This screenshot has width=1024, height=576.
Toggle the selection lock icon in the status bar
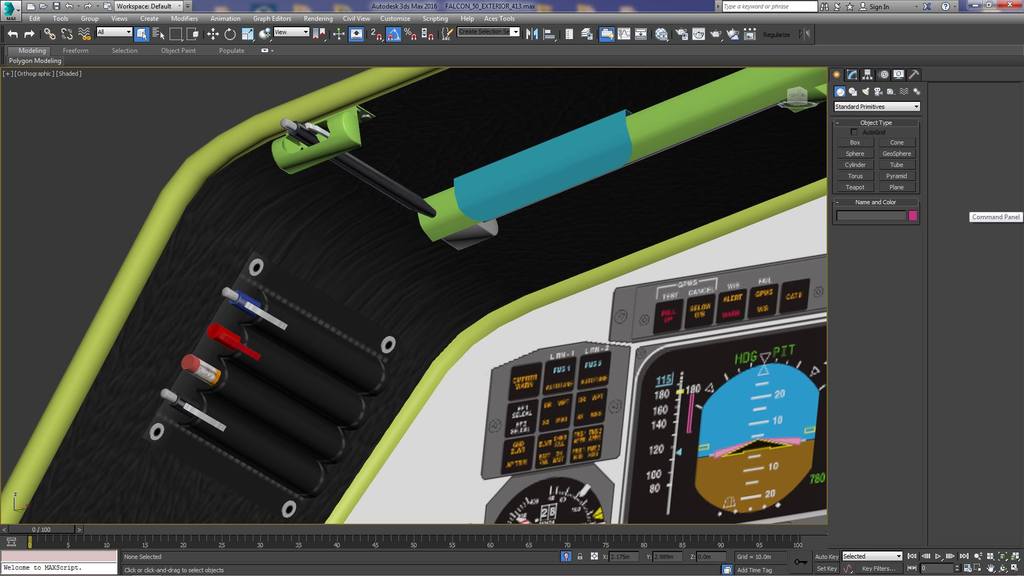coord(566,556)
